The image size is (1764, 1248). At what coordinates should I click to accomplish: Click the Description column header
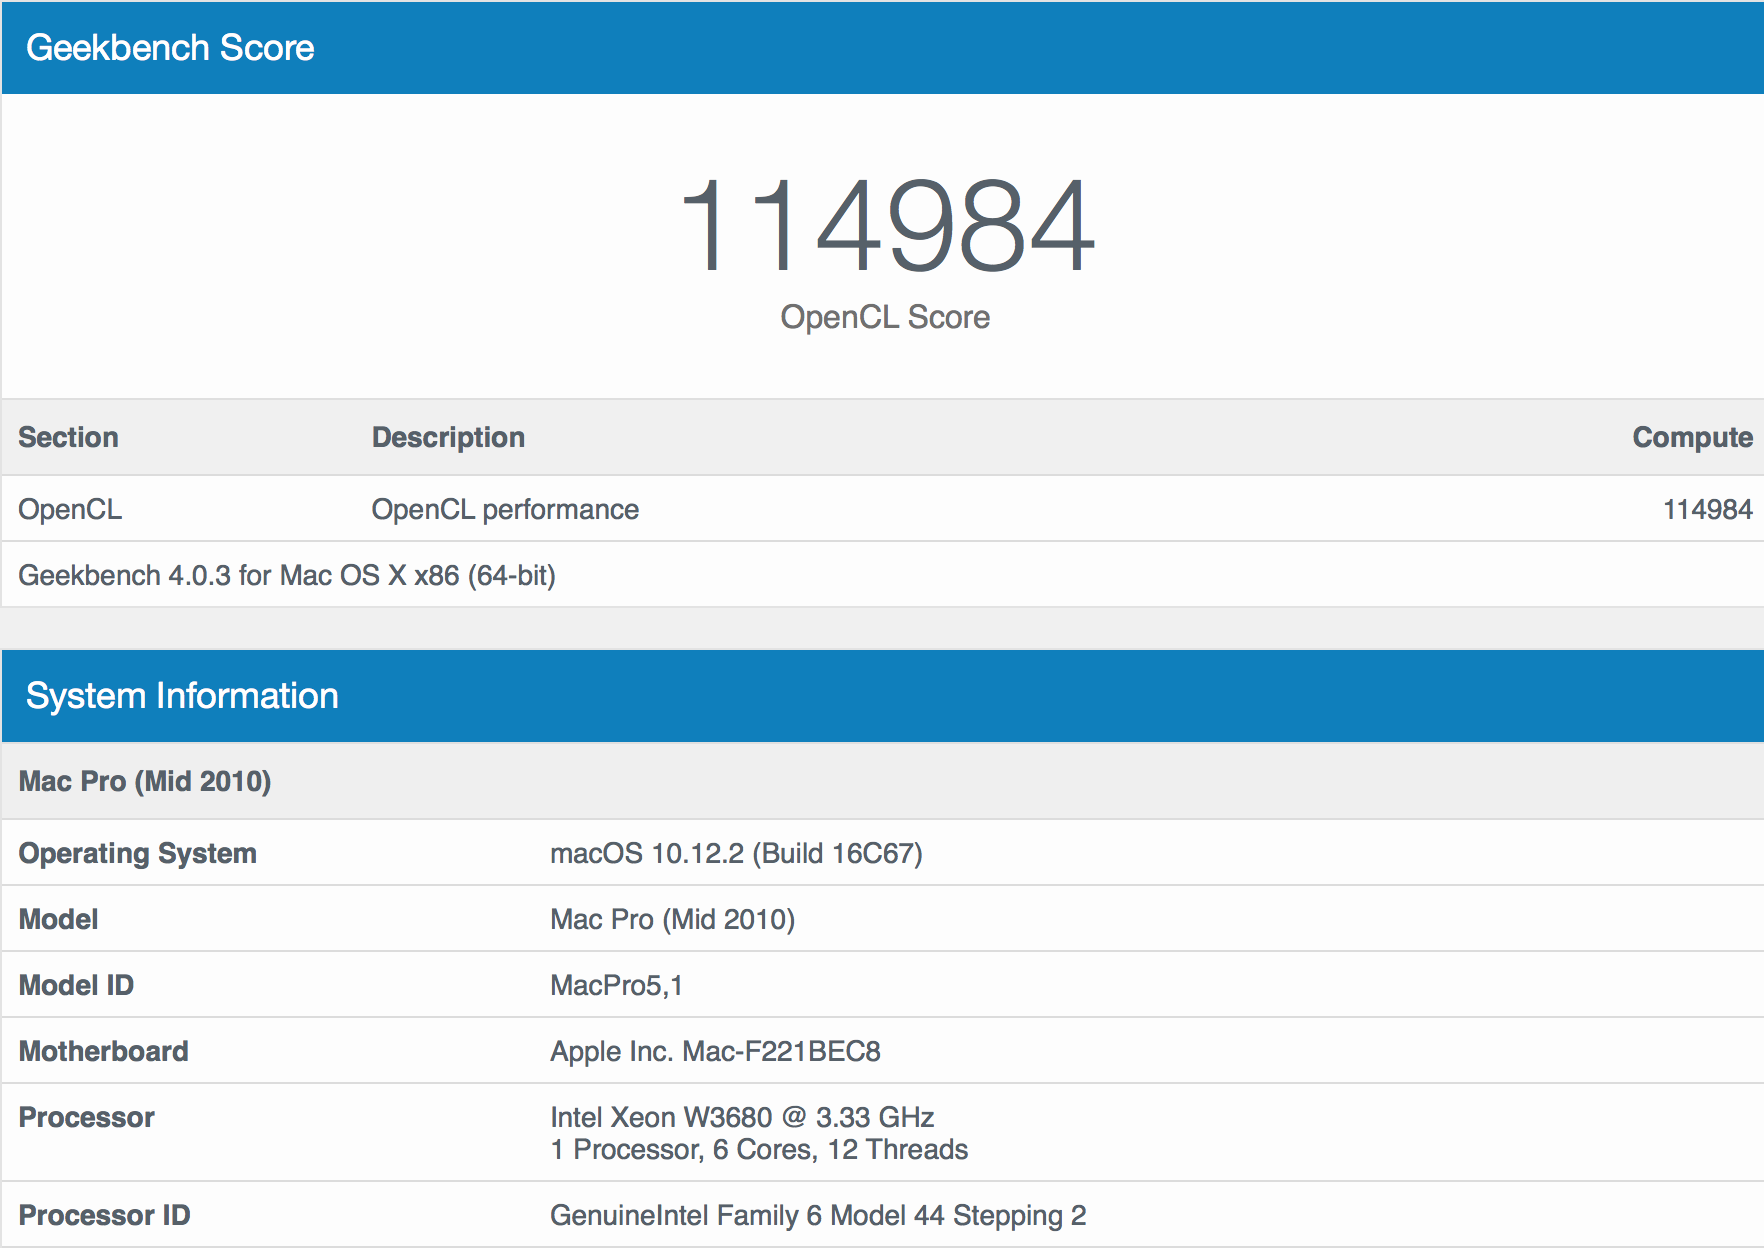(448, 437)
